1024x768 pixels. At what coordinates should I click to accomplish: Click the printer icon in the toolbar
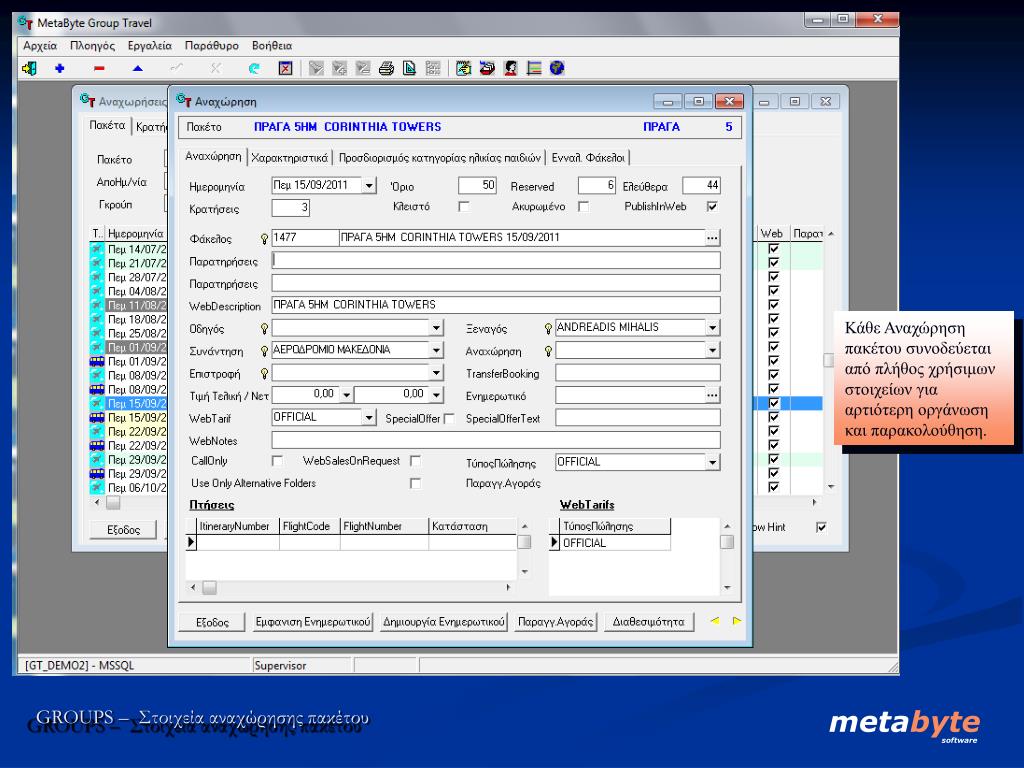tap(386, 69)
